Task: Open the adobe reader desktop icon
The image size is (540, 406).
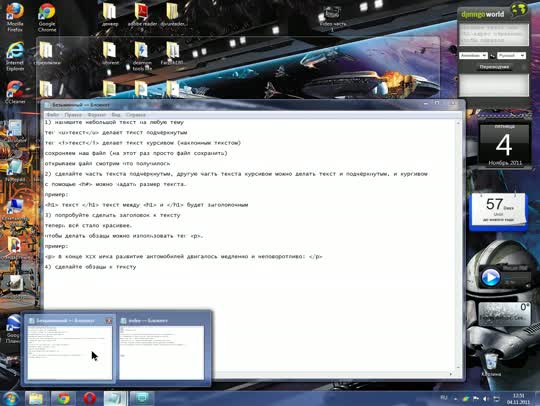Action: coord(142,17)
